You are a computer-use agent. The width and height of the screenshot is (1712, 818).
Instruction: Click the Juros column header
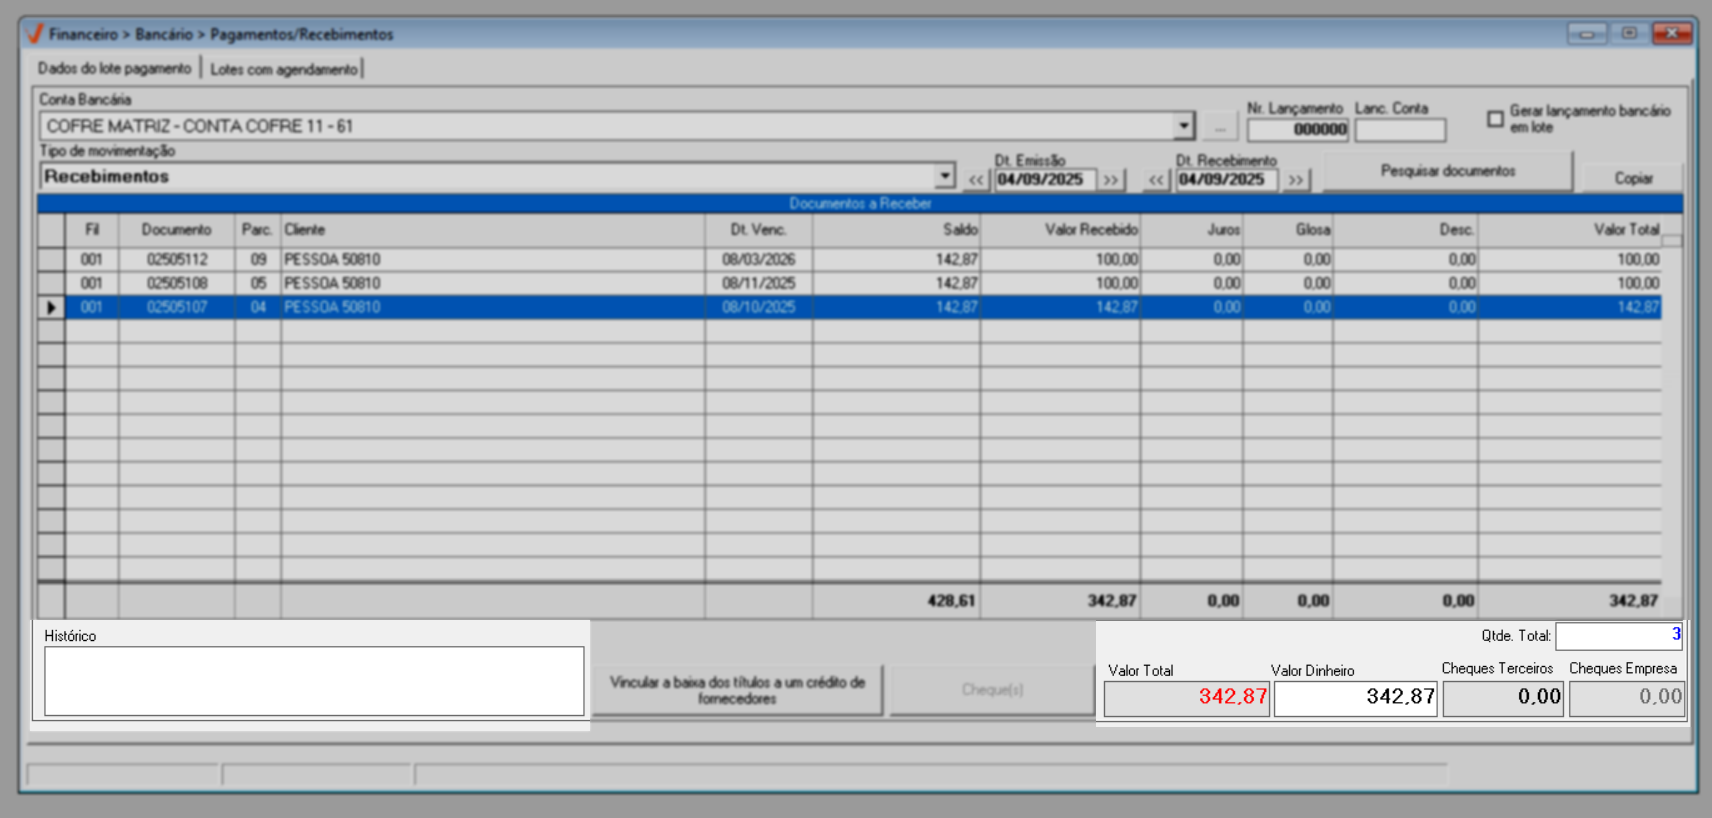pos(1191,230)
